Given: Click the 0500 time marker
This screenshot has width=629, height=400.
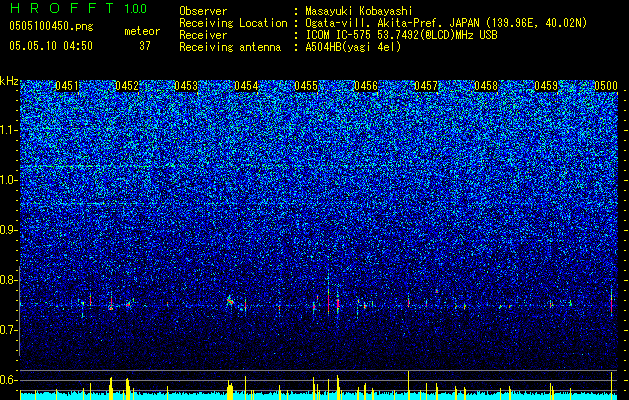Looking at the screenshot, I should tap(606, 86).
